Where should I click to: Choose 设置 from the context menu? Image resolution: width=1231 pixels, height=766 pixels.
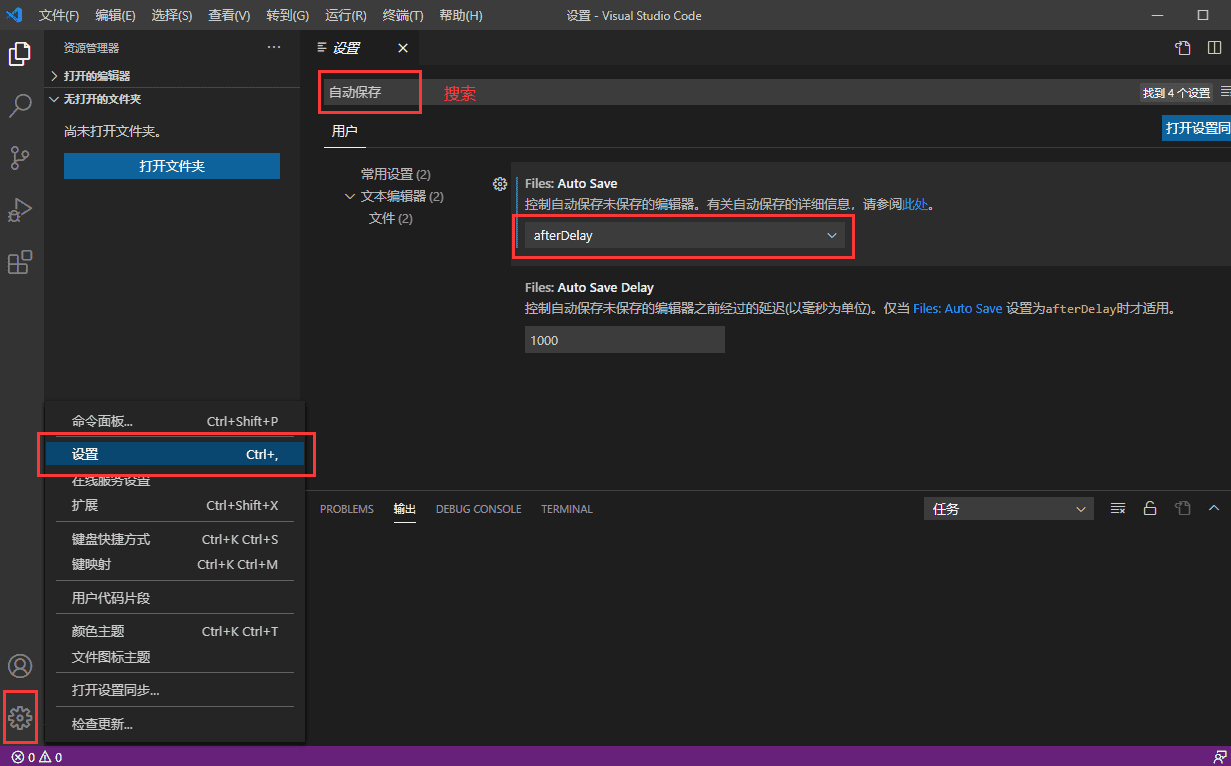[175, 455]
